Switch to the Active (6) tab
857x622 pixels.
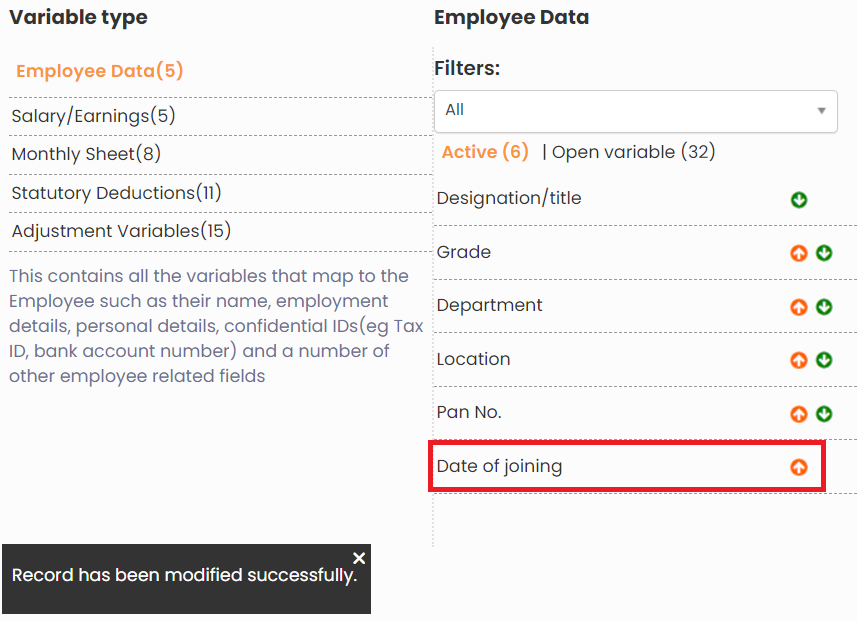[485, 152]
